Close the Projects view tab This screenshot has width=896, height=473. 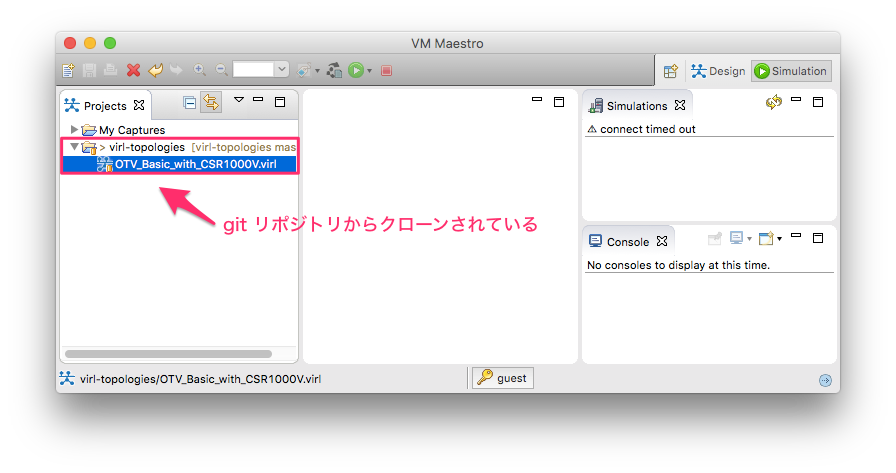(x=139, y=105)
